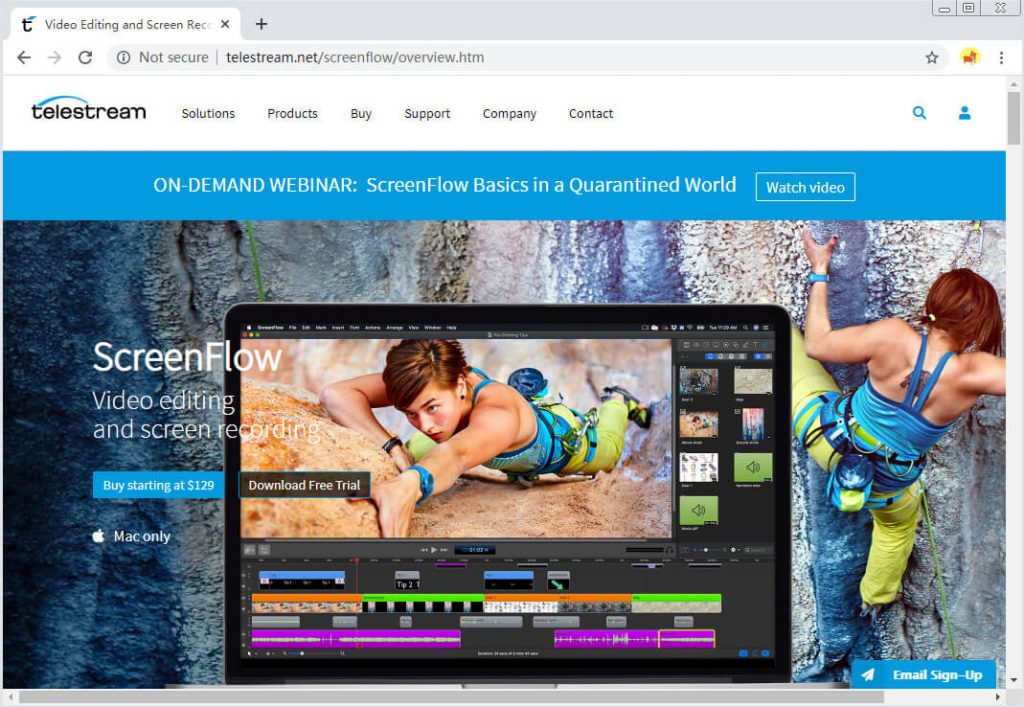Close the Video Editing and Screen Rec tab
Image resolution: width=1024 pixels, height=707 pixels.
[x=225, y=24]
